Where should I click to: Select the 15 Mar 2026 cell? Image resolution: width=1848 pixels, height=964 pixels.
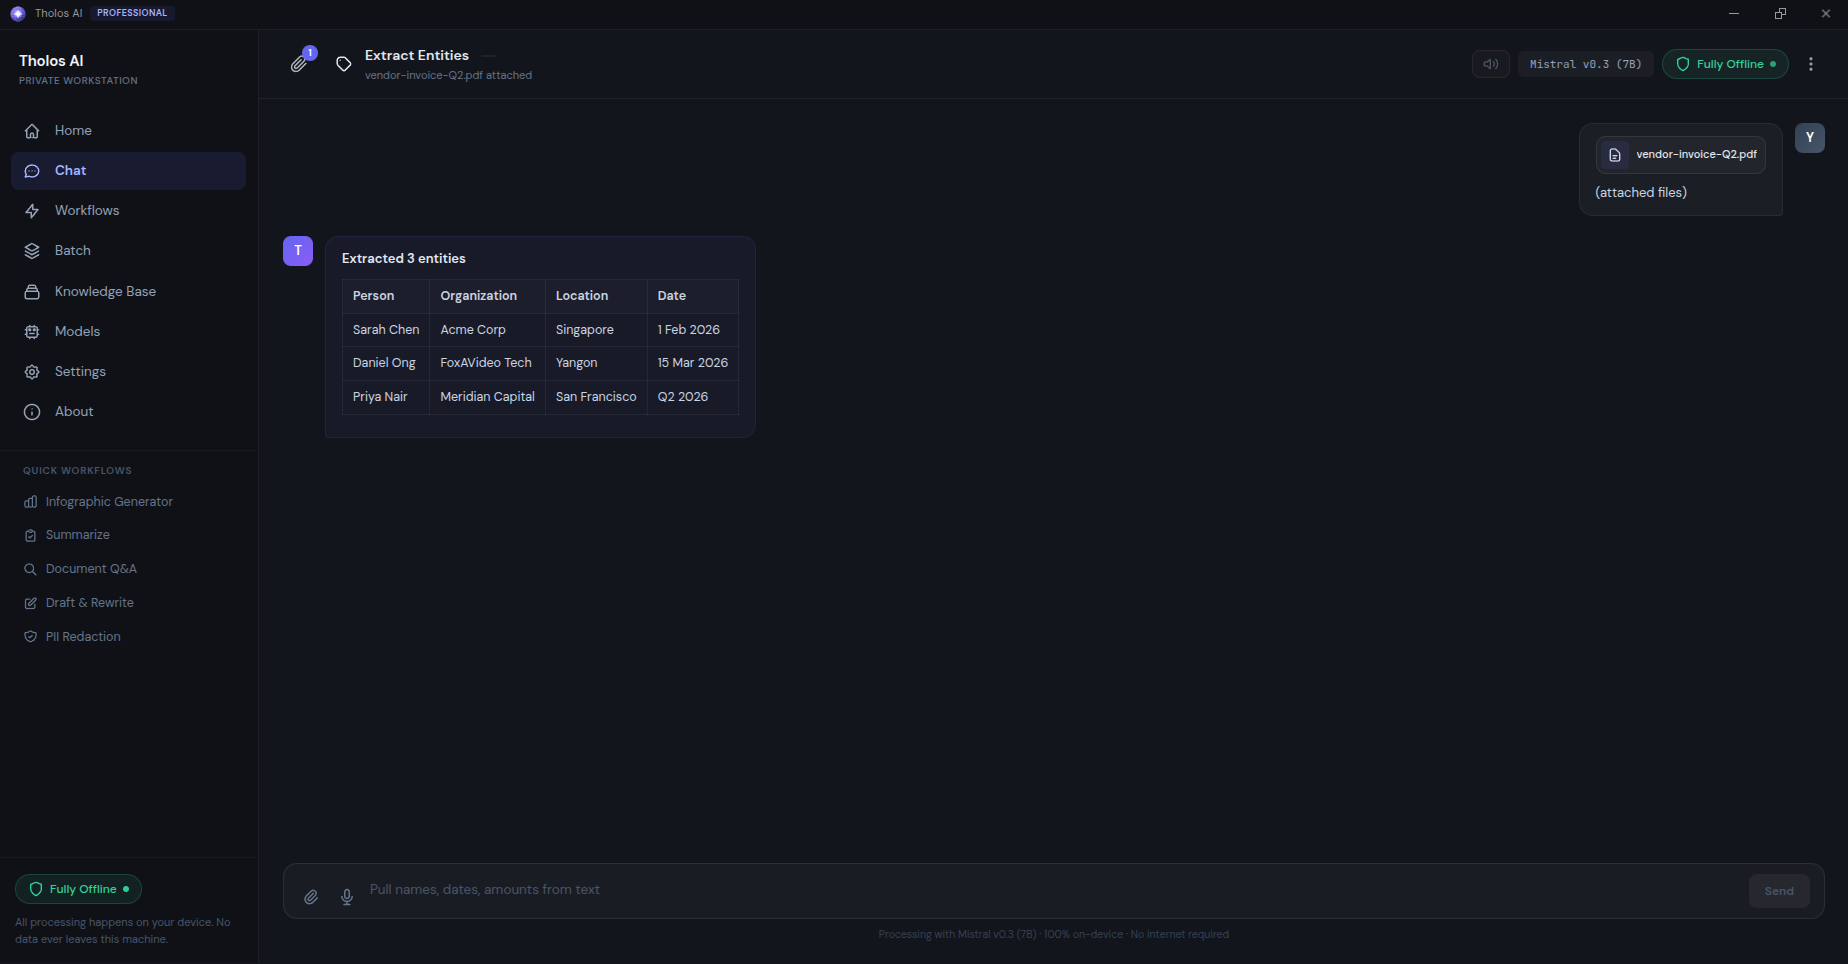pos(693,363)
